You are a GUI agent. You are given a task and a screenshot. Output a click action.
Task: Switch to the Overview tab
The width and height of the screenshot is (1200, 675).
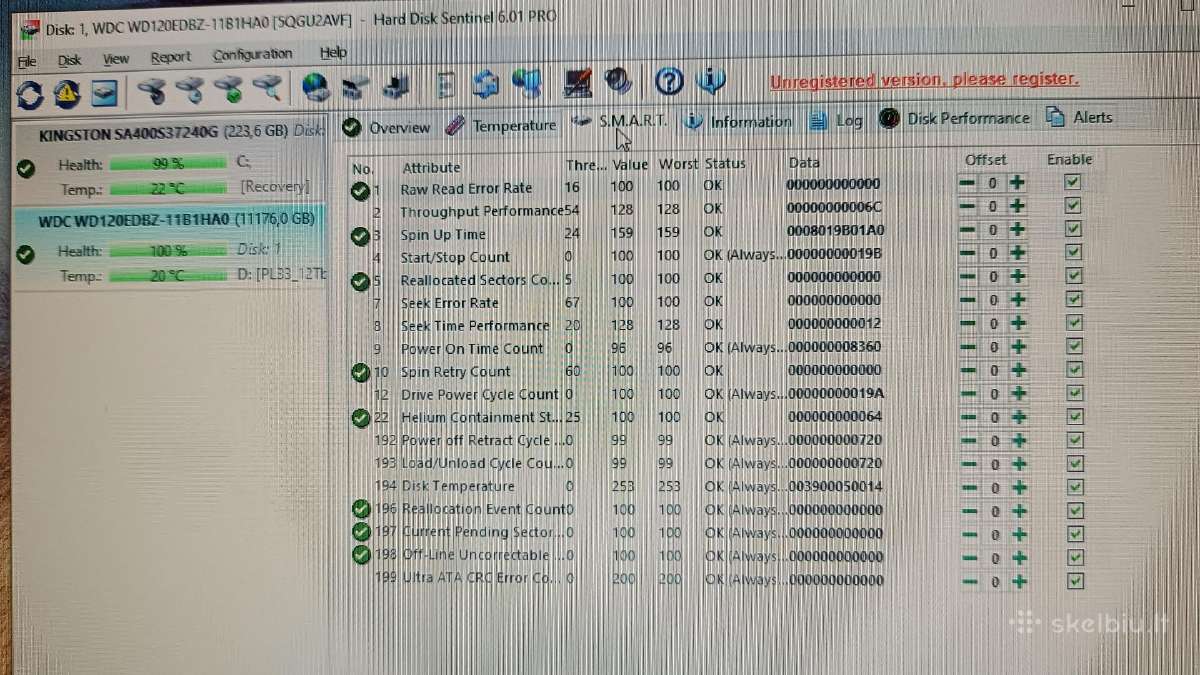click(386, 128)
